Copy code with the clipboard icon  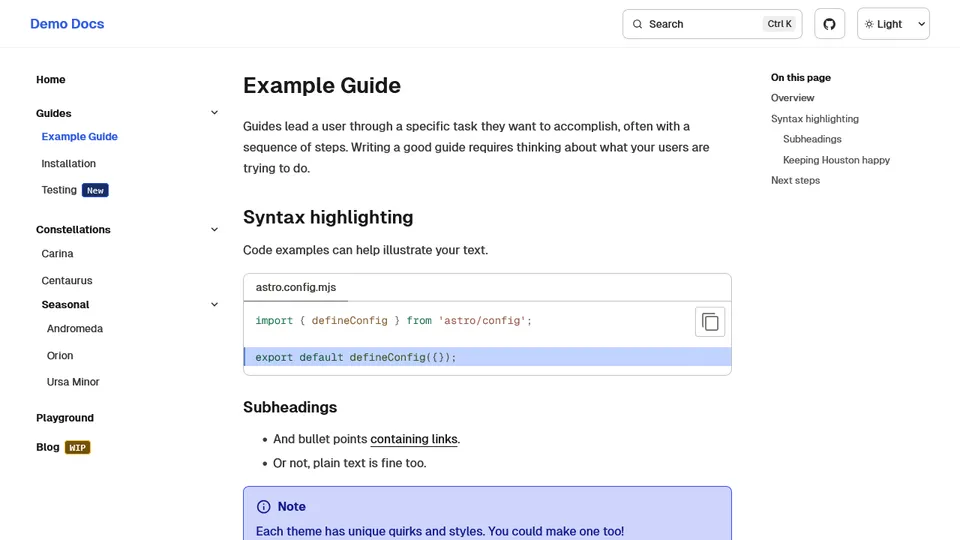[710, 322]
